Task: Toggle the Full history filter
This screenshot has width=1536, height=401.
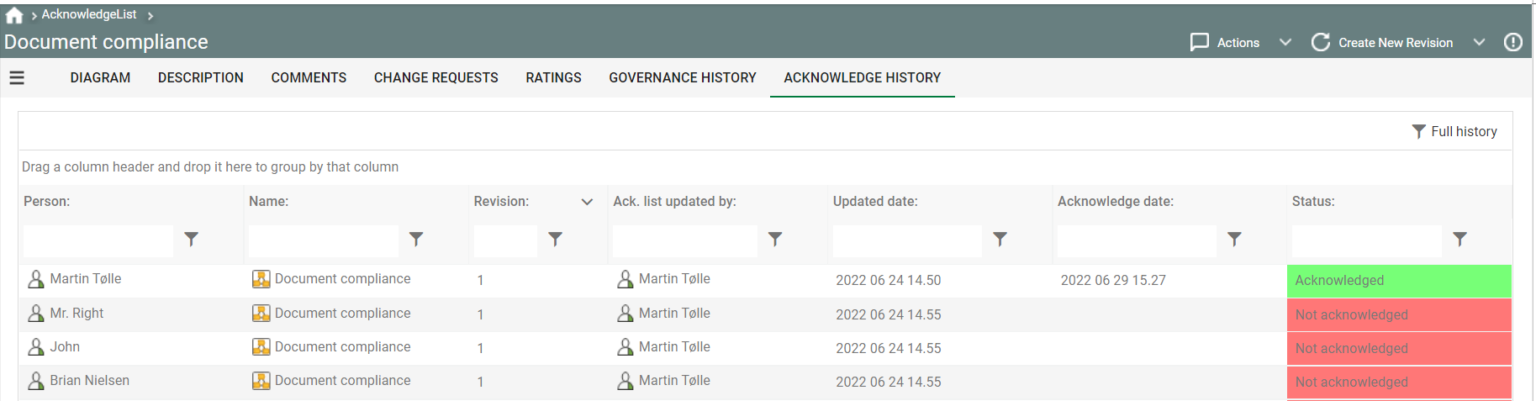Action: click(1454, 132)
